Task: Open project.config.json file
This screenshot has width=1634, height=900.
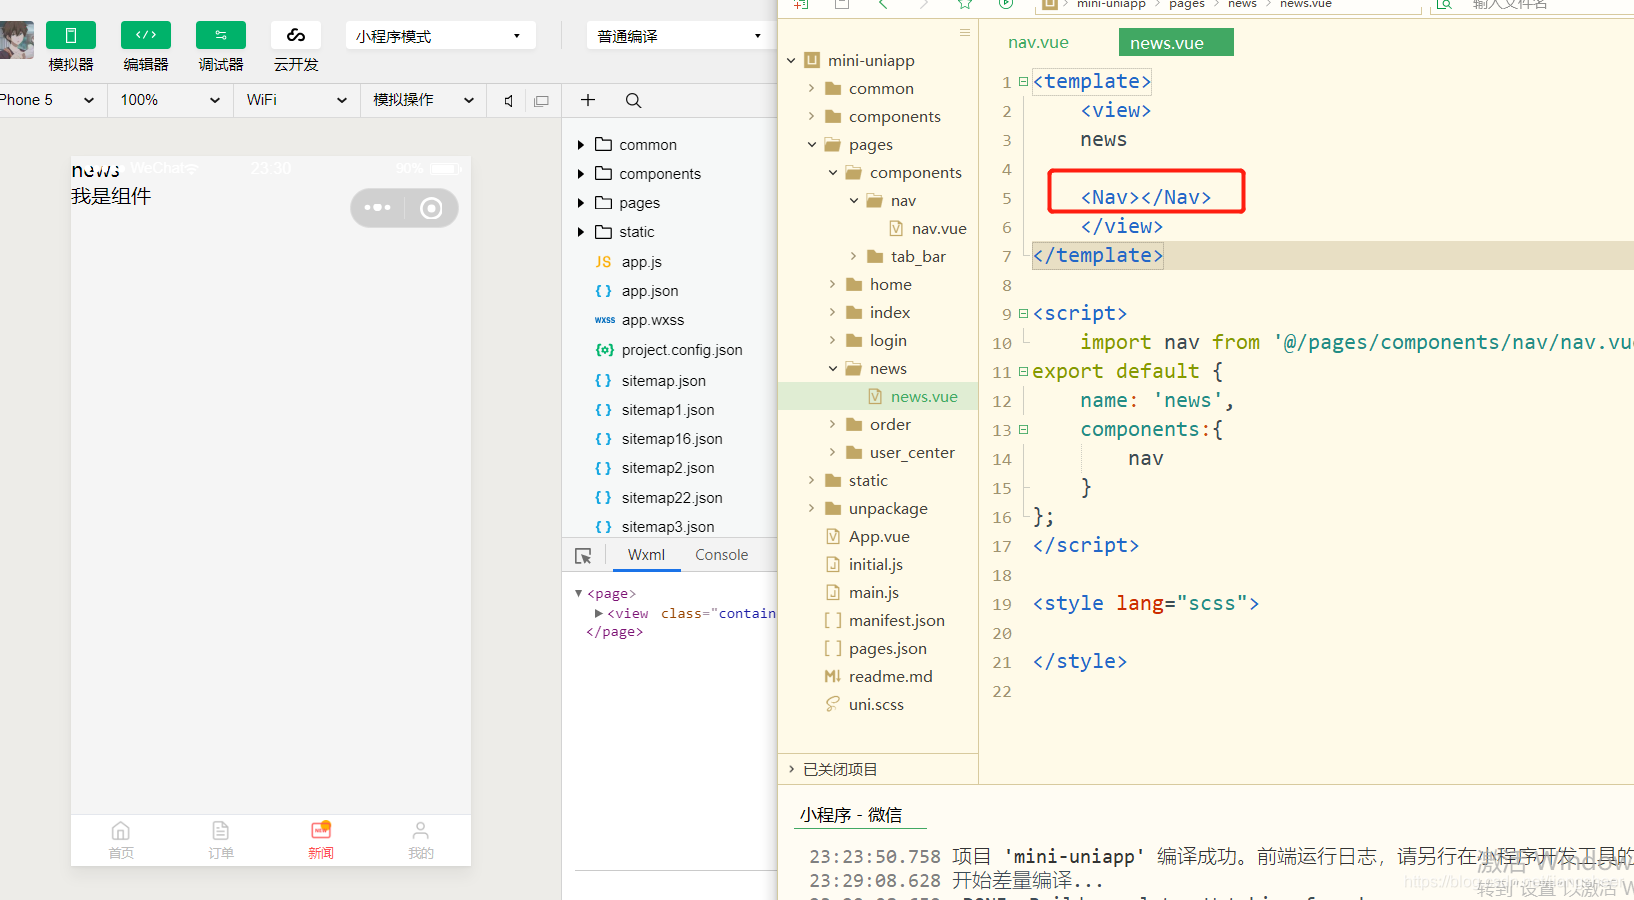Action: 681,350
